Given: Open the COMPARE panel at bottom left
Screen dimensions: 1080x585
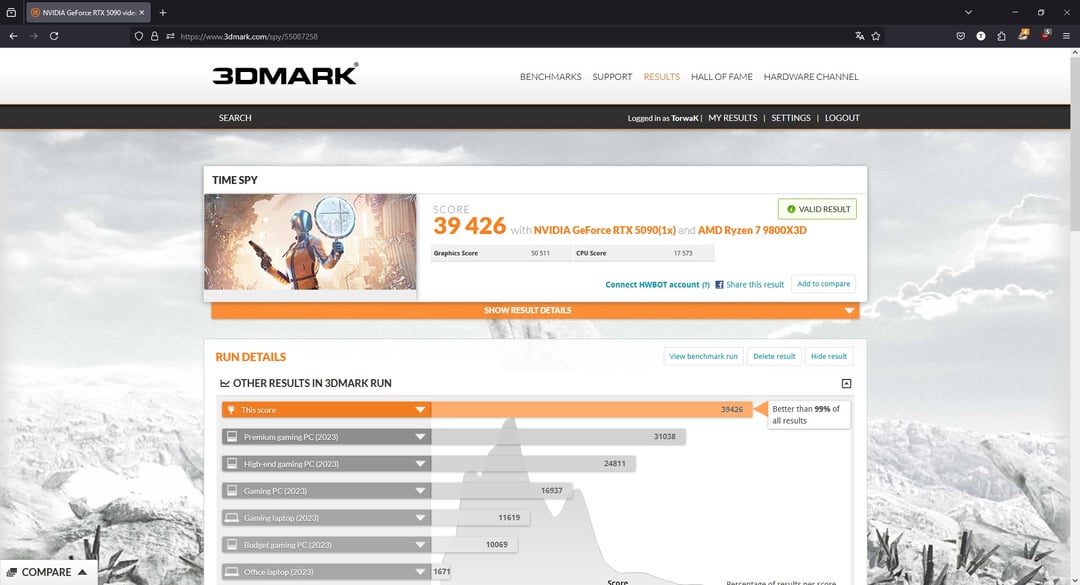Looking at the screenshot, I should coord(47,572).
